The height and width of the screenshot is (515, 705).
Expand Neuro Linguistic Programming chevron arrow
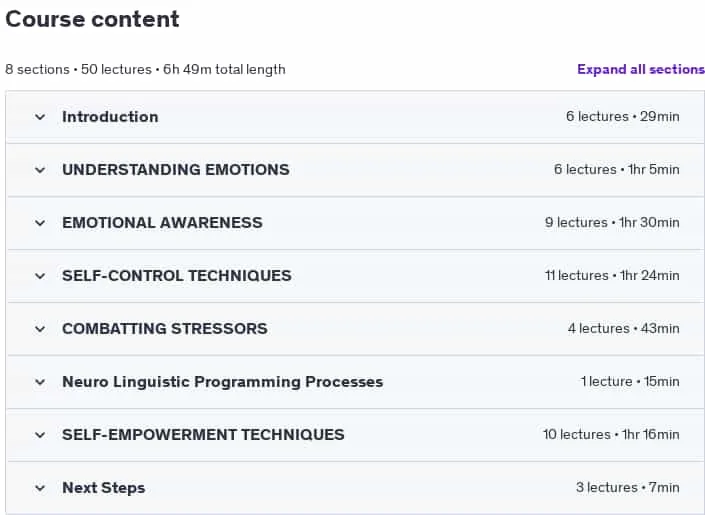point(40,383)
